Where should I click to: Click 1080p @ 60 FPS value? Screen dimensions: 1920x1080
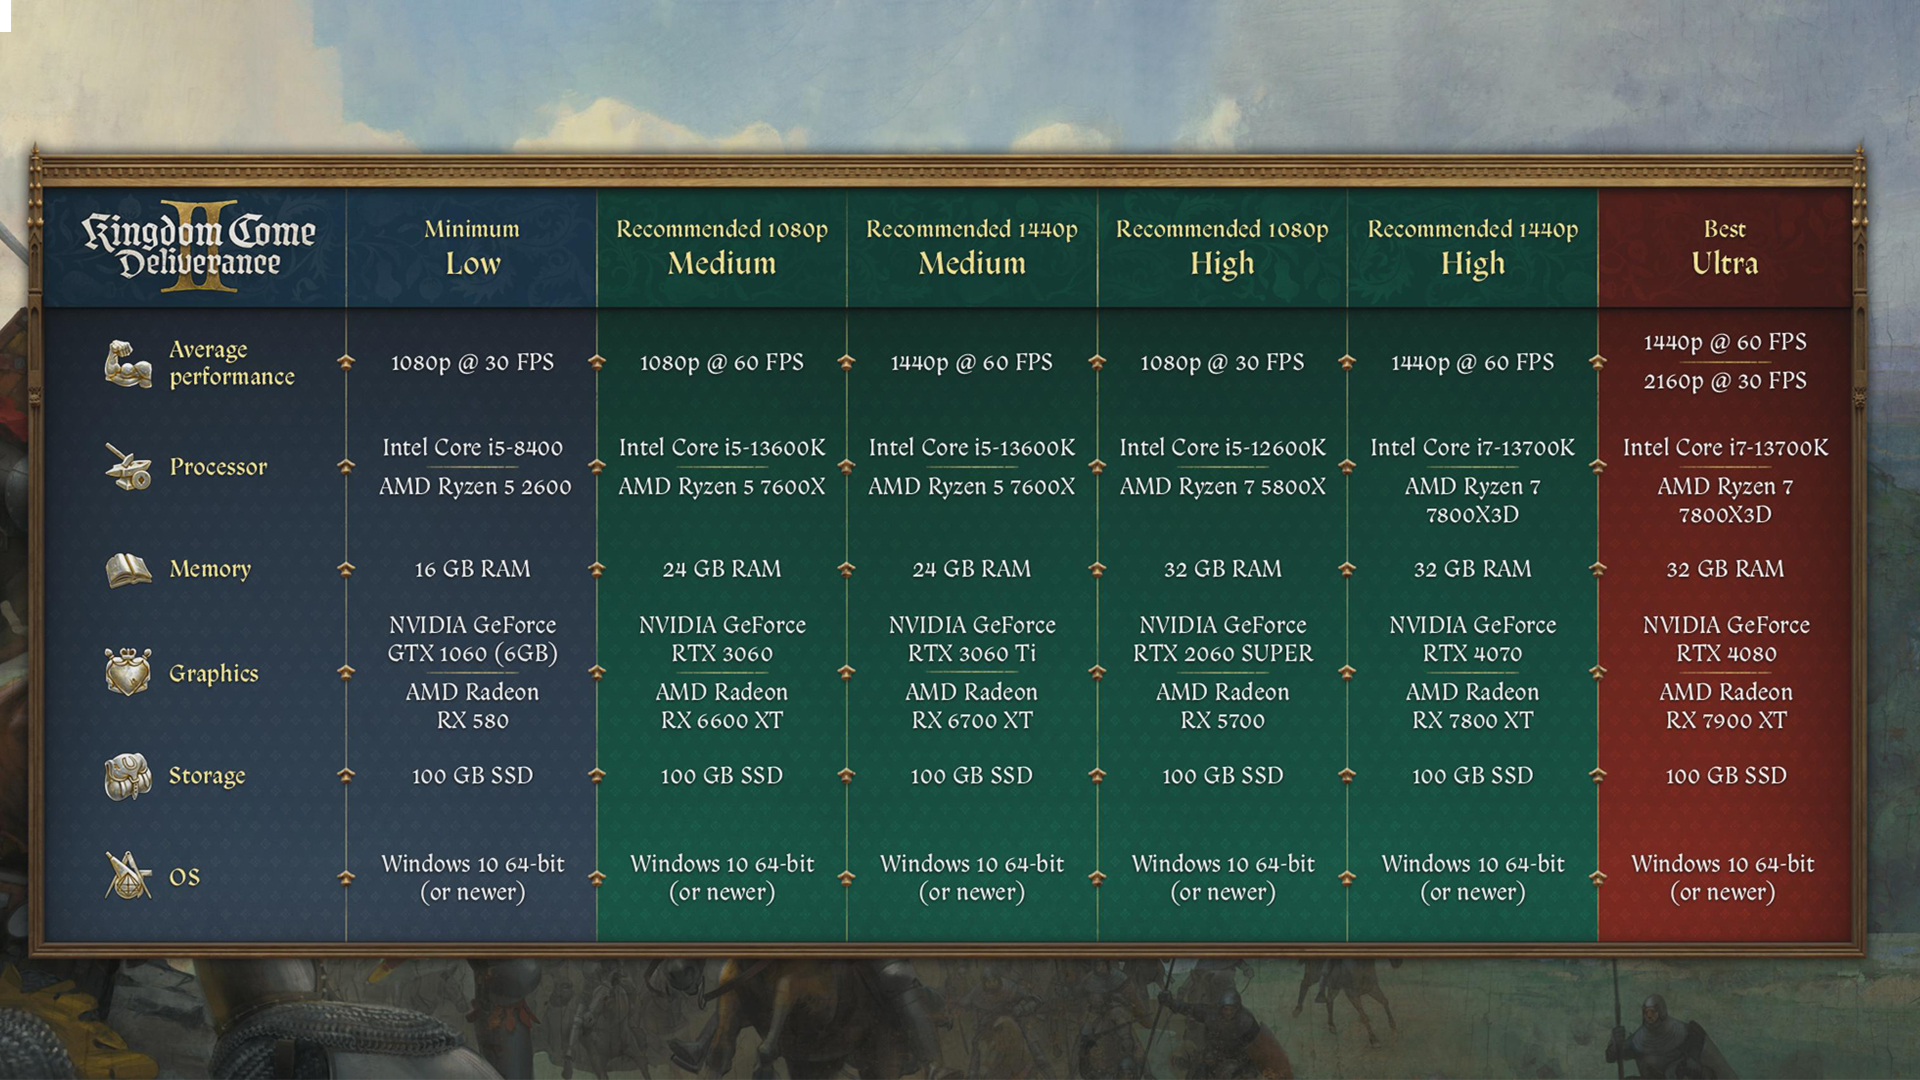pyautogui.click(x=722, y=362)
